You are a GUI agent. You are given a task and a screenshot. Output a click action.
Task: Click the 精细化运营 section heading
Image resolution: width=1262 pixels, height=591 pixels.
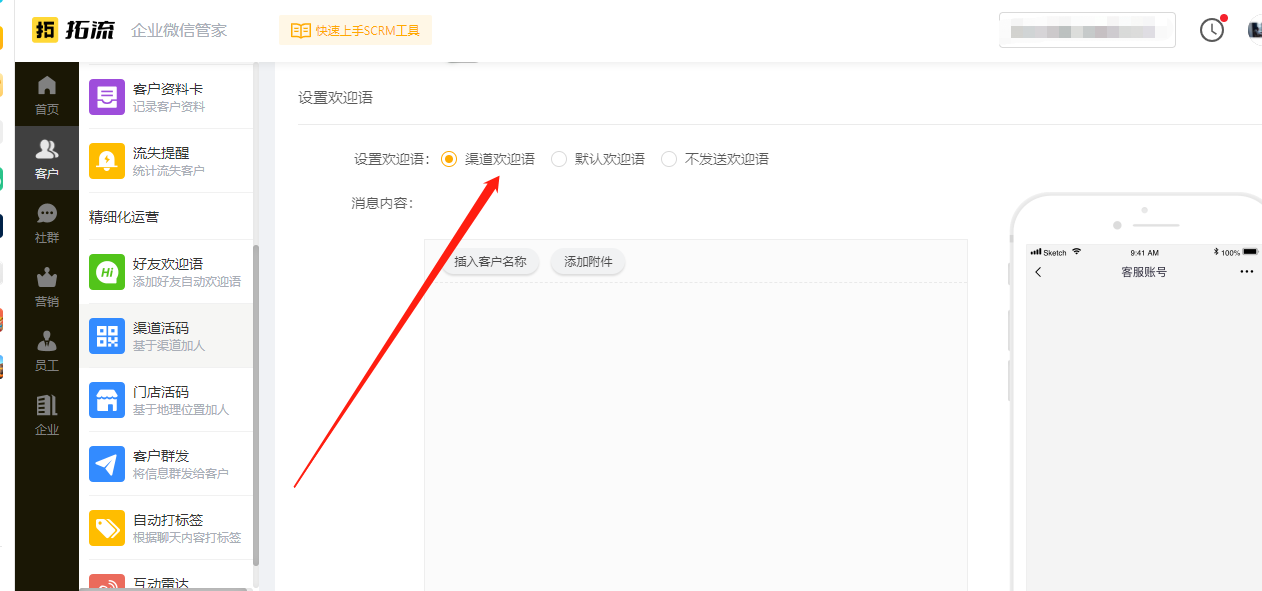[x=124, y=217]
